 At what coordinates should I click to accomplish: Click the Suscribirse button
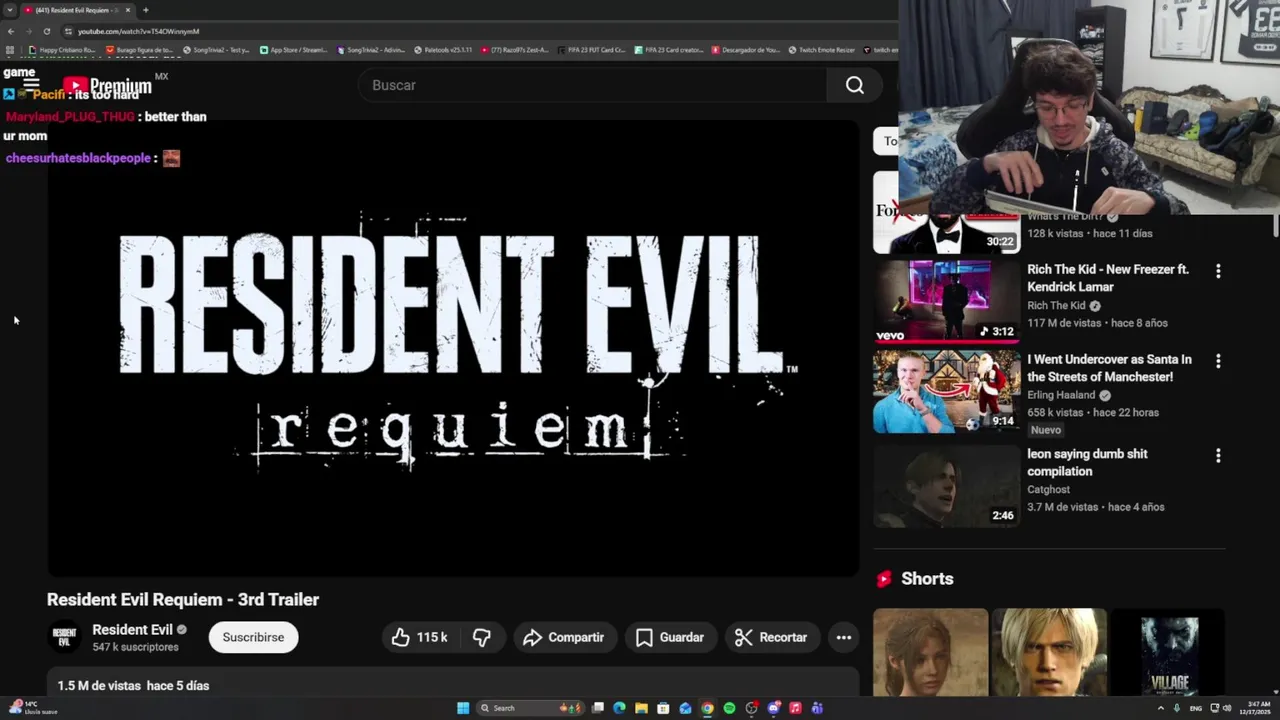tap(253, 637)
